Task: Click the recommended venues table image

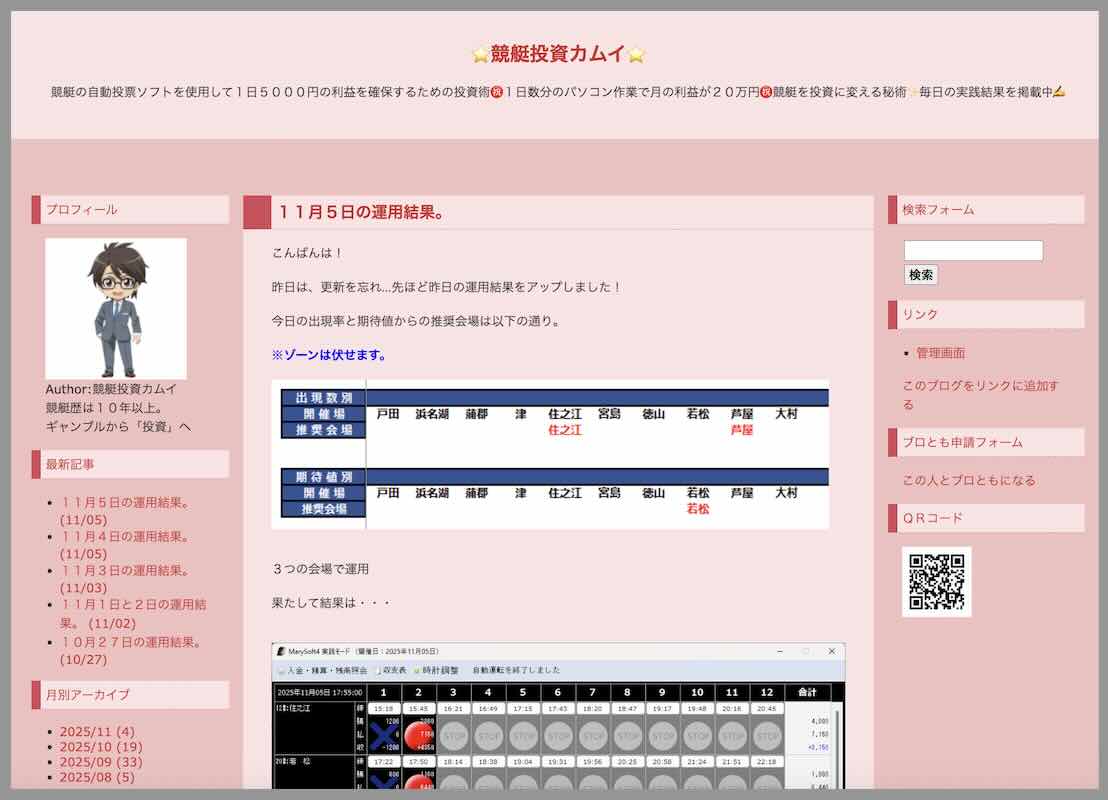Action: 550,454
